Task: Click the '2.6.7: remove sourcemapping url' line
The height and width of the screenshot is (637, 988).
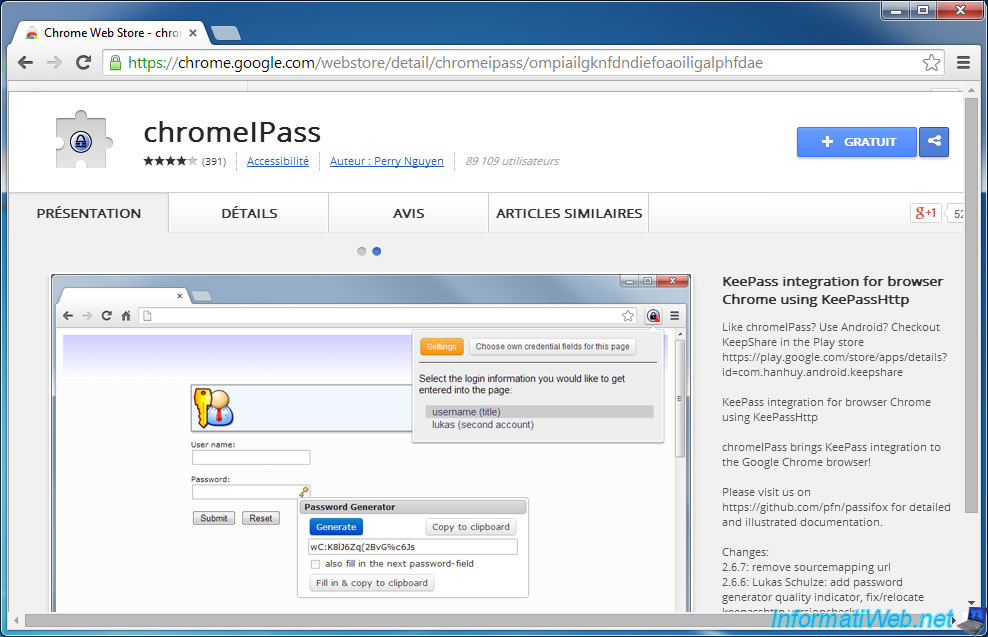Action: (x=806, y=567)
